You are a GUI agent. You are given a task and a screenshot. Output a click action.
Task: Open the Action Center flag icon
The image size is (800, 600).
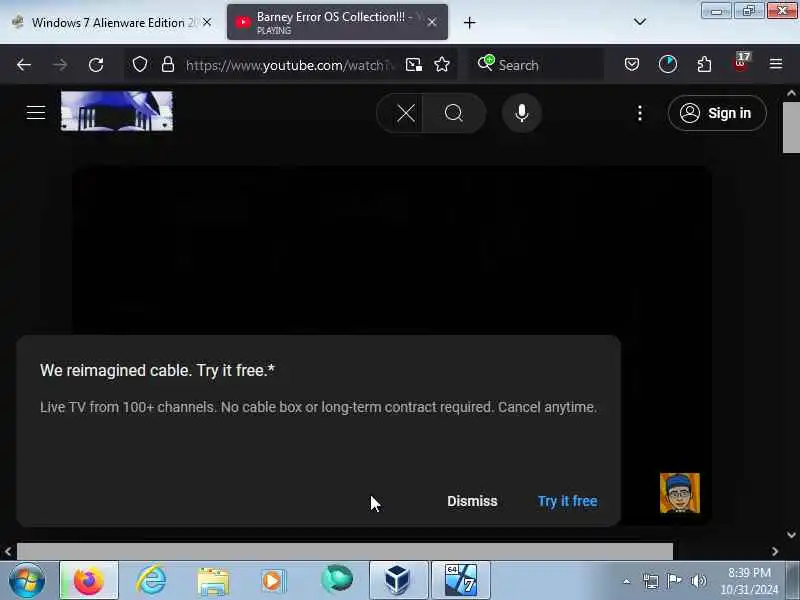(x=674, y=581)
